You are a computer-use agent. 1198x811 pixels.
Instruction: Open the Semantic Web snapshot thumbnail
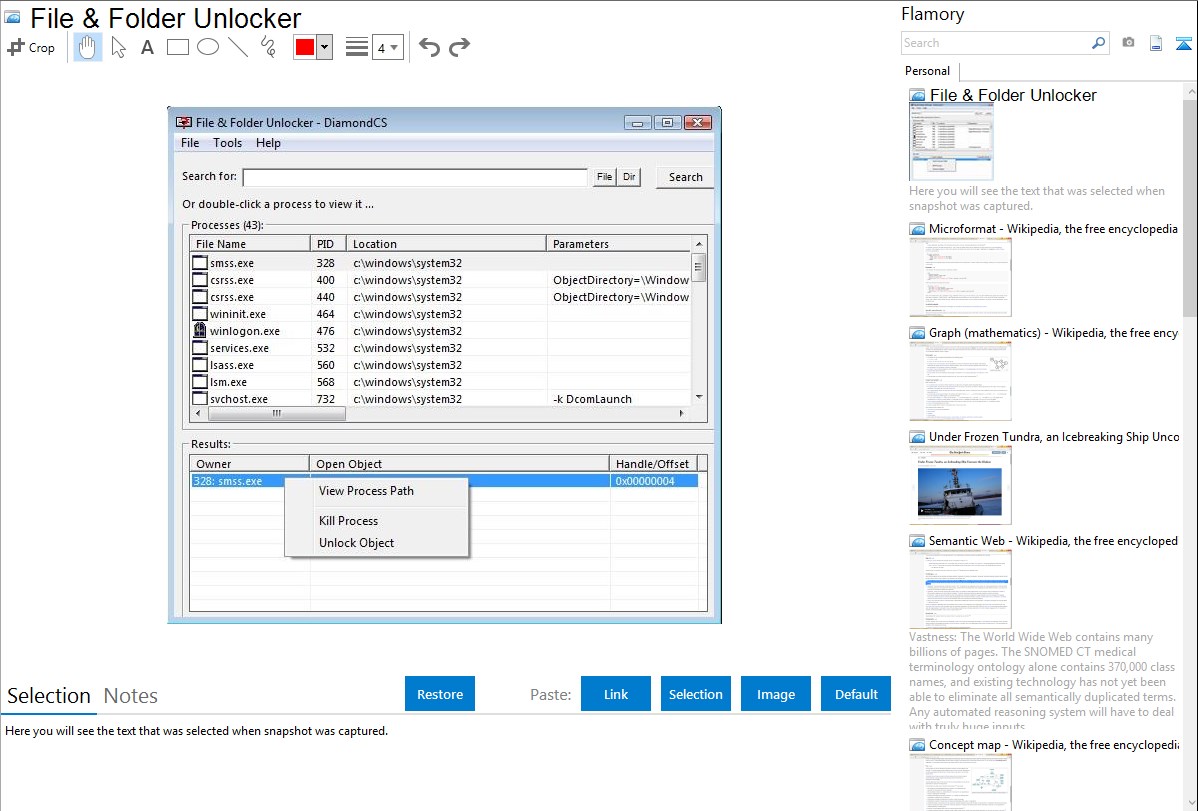960,589
